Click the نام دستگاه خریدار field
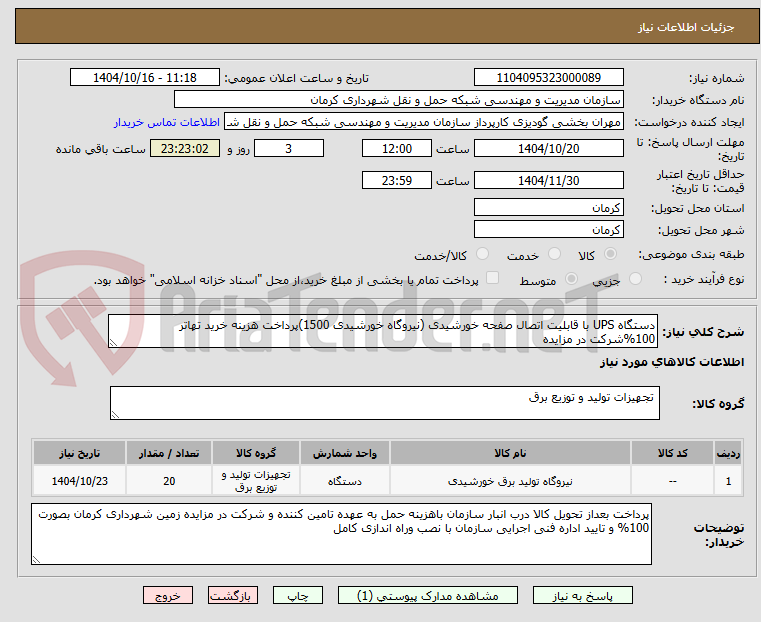This screenshot has height=622, width=761. (398, 100)
